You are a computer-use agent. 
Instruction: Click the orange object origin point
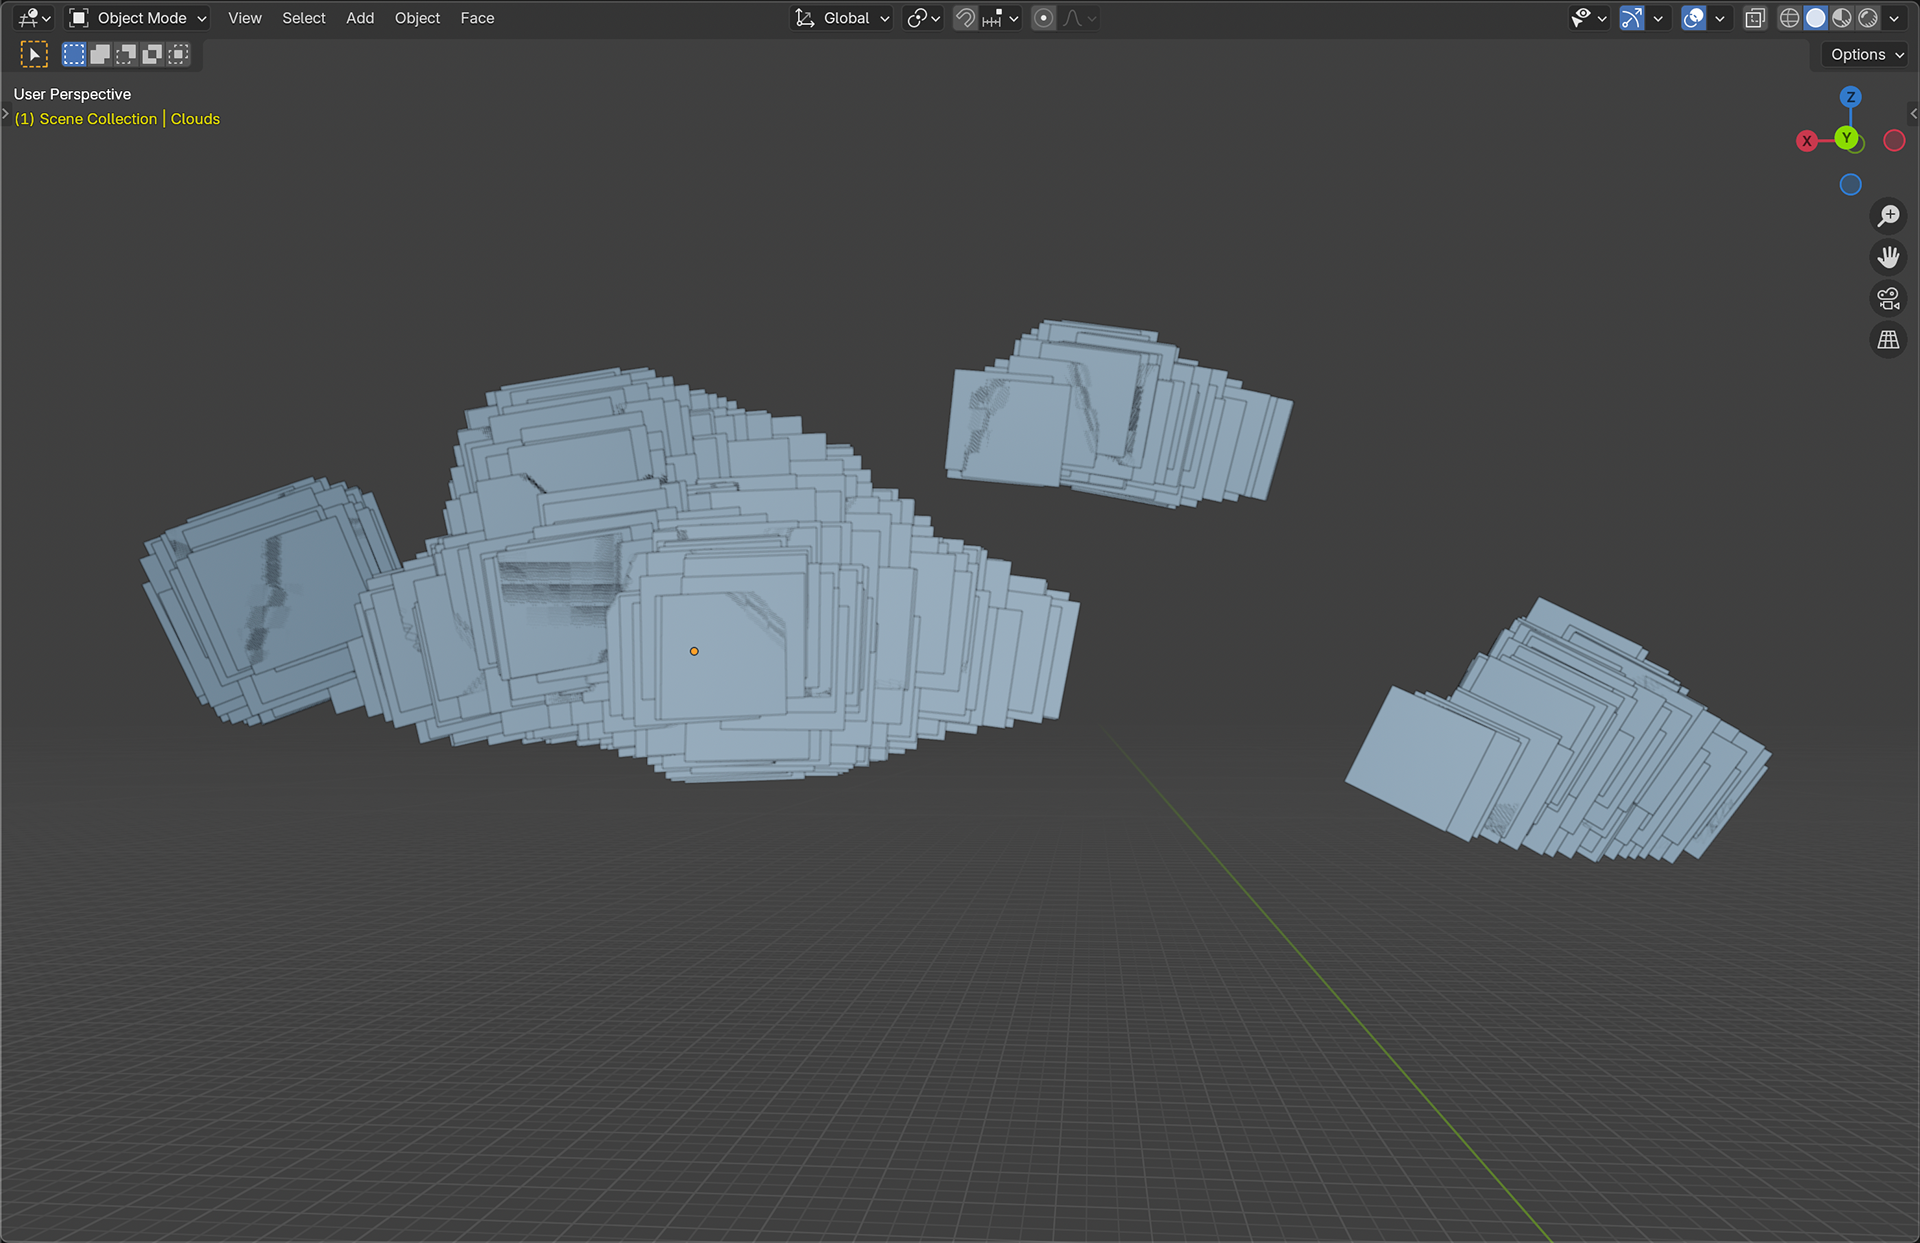pyautogui.click(x=694, y=651)
